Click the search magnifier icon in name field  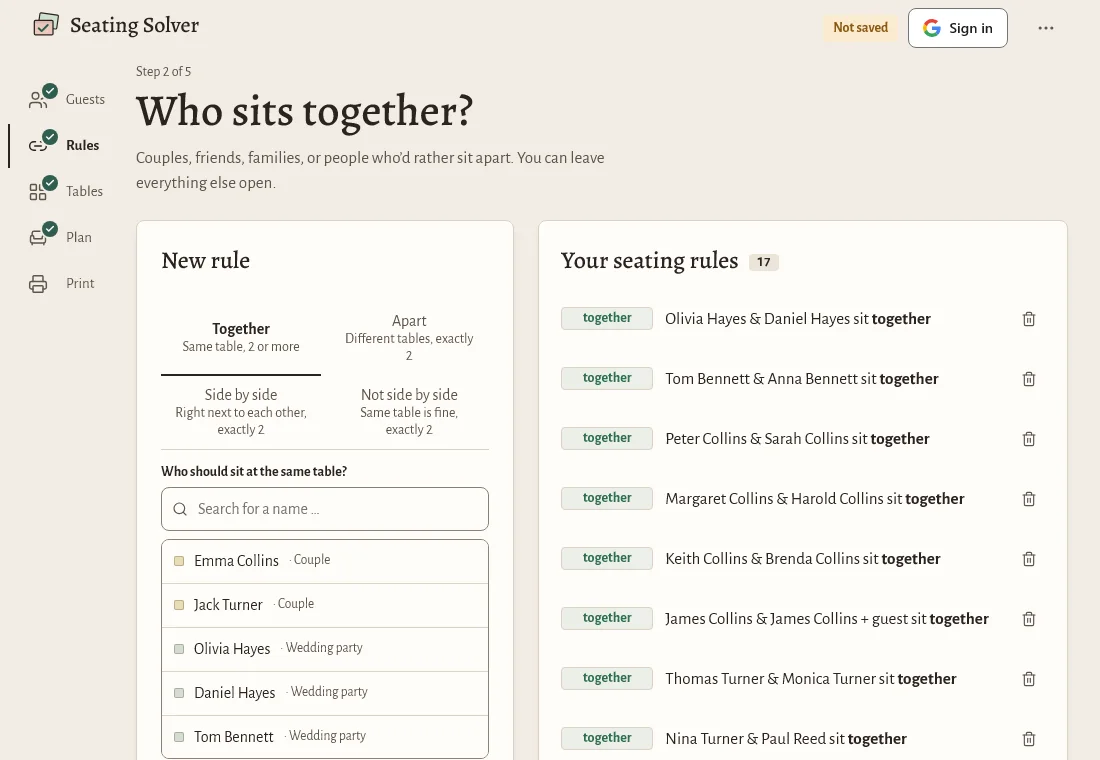pyautogui.click(x=180, y=509)
